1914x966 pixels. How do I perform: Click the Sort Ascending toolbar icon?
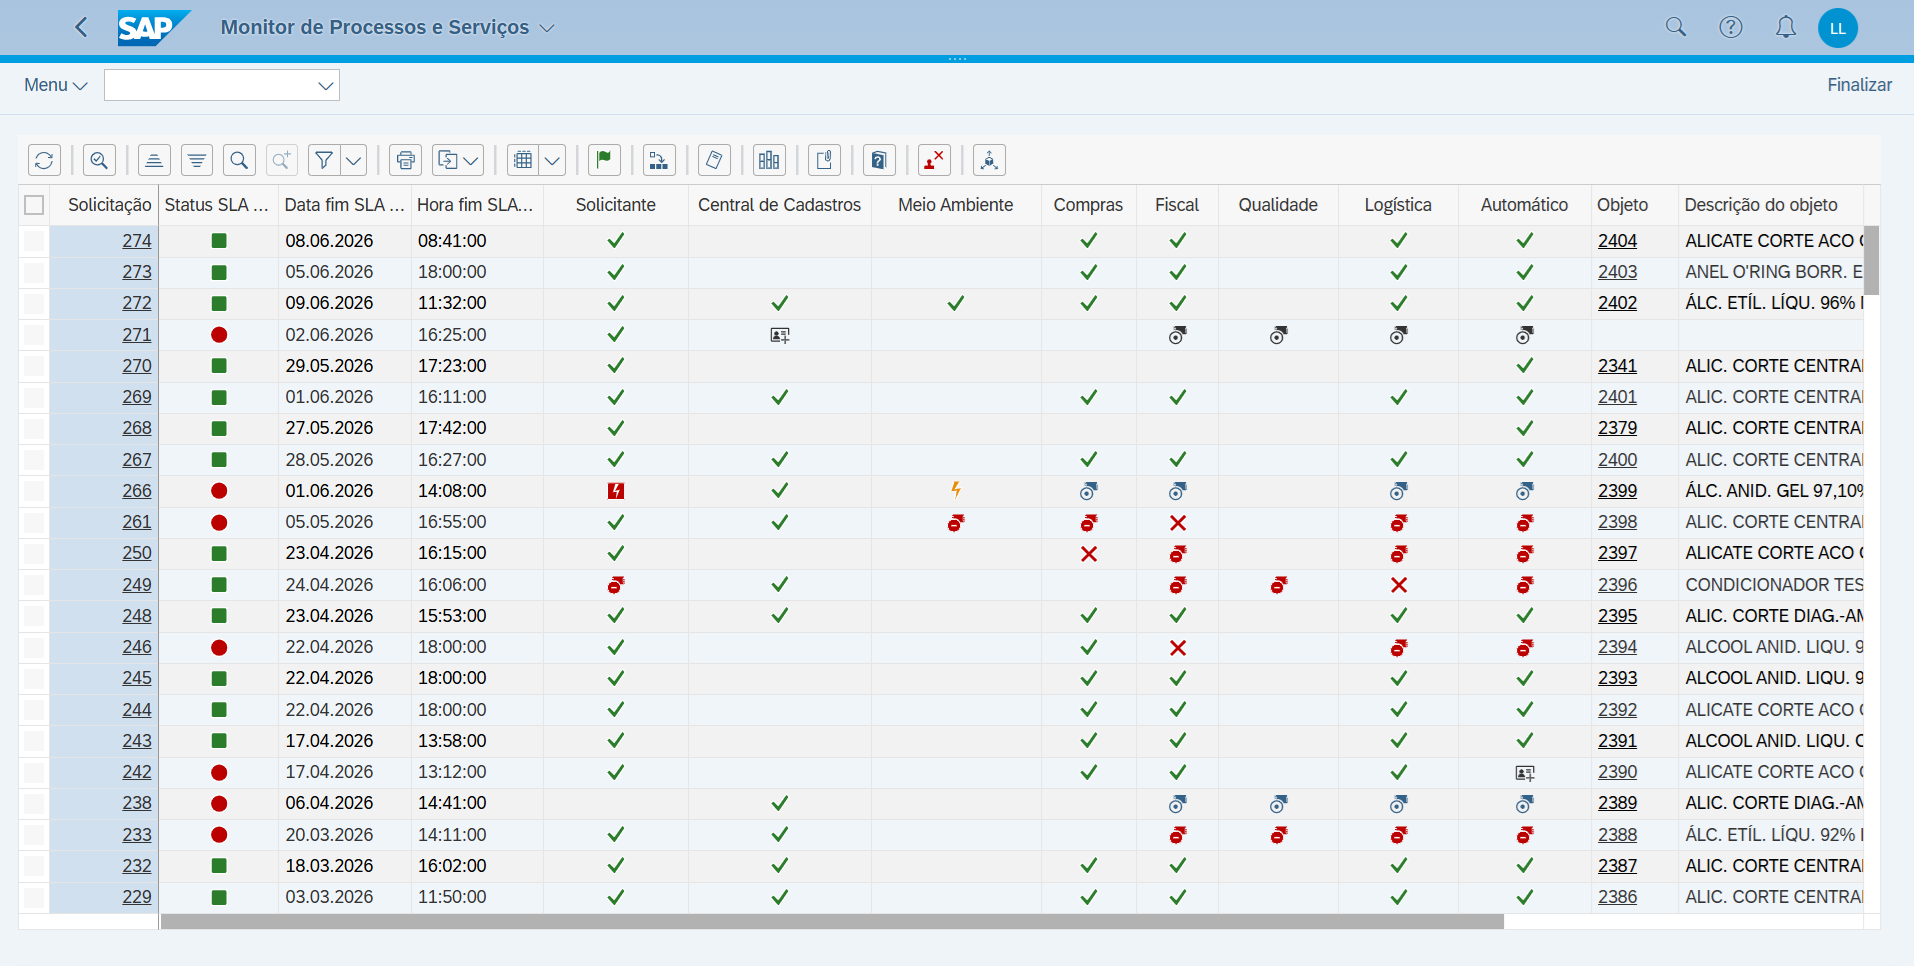[x=154, y=160]
